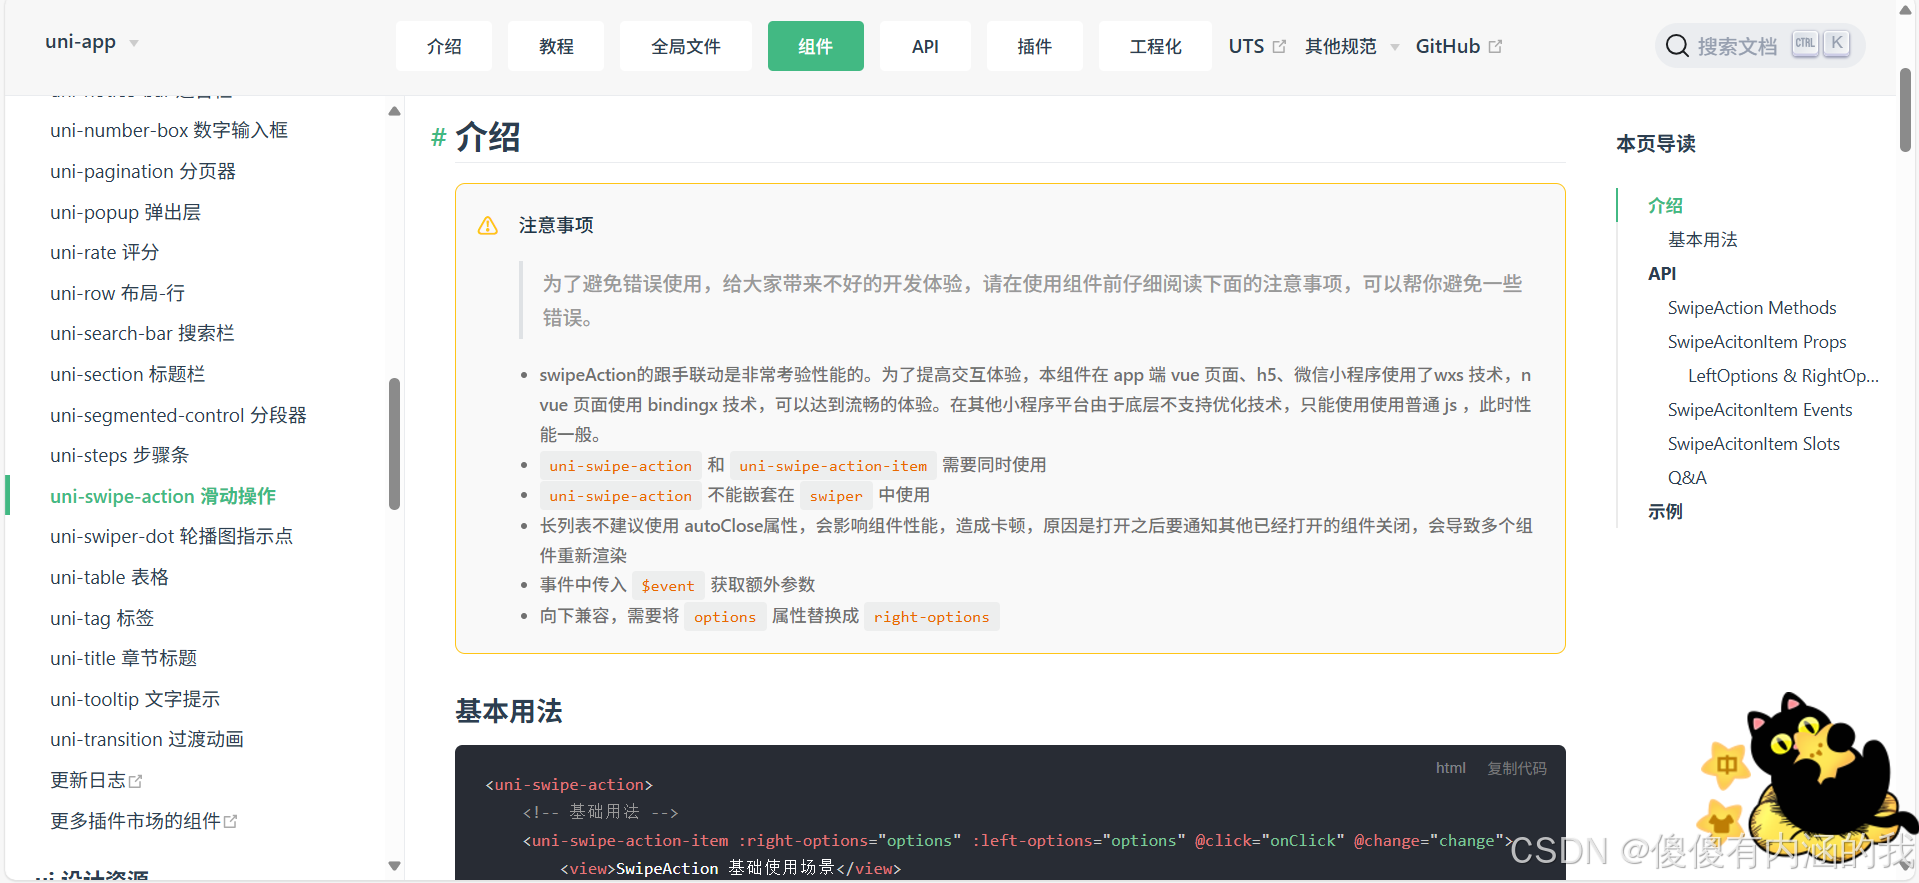Screen dimensions: 1919x883
Task: Jump to Q&A in page outline
Action: click(1687, 478)
